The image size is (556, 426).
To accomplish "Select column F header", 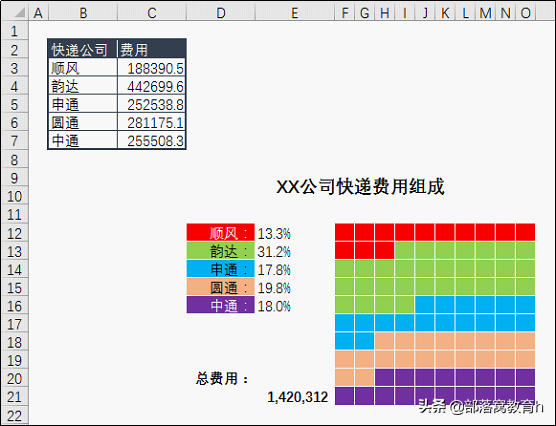I will (x=345, y=13).
